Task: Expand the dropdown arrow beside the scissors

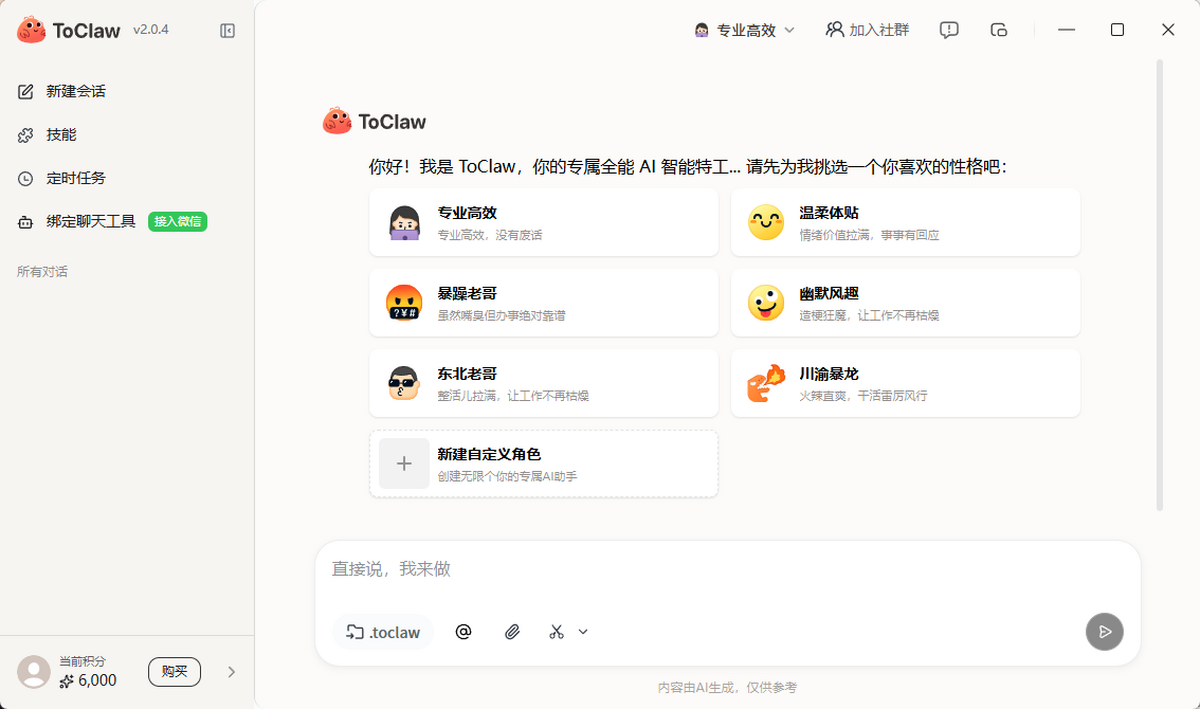Action: tap(583, 632)
